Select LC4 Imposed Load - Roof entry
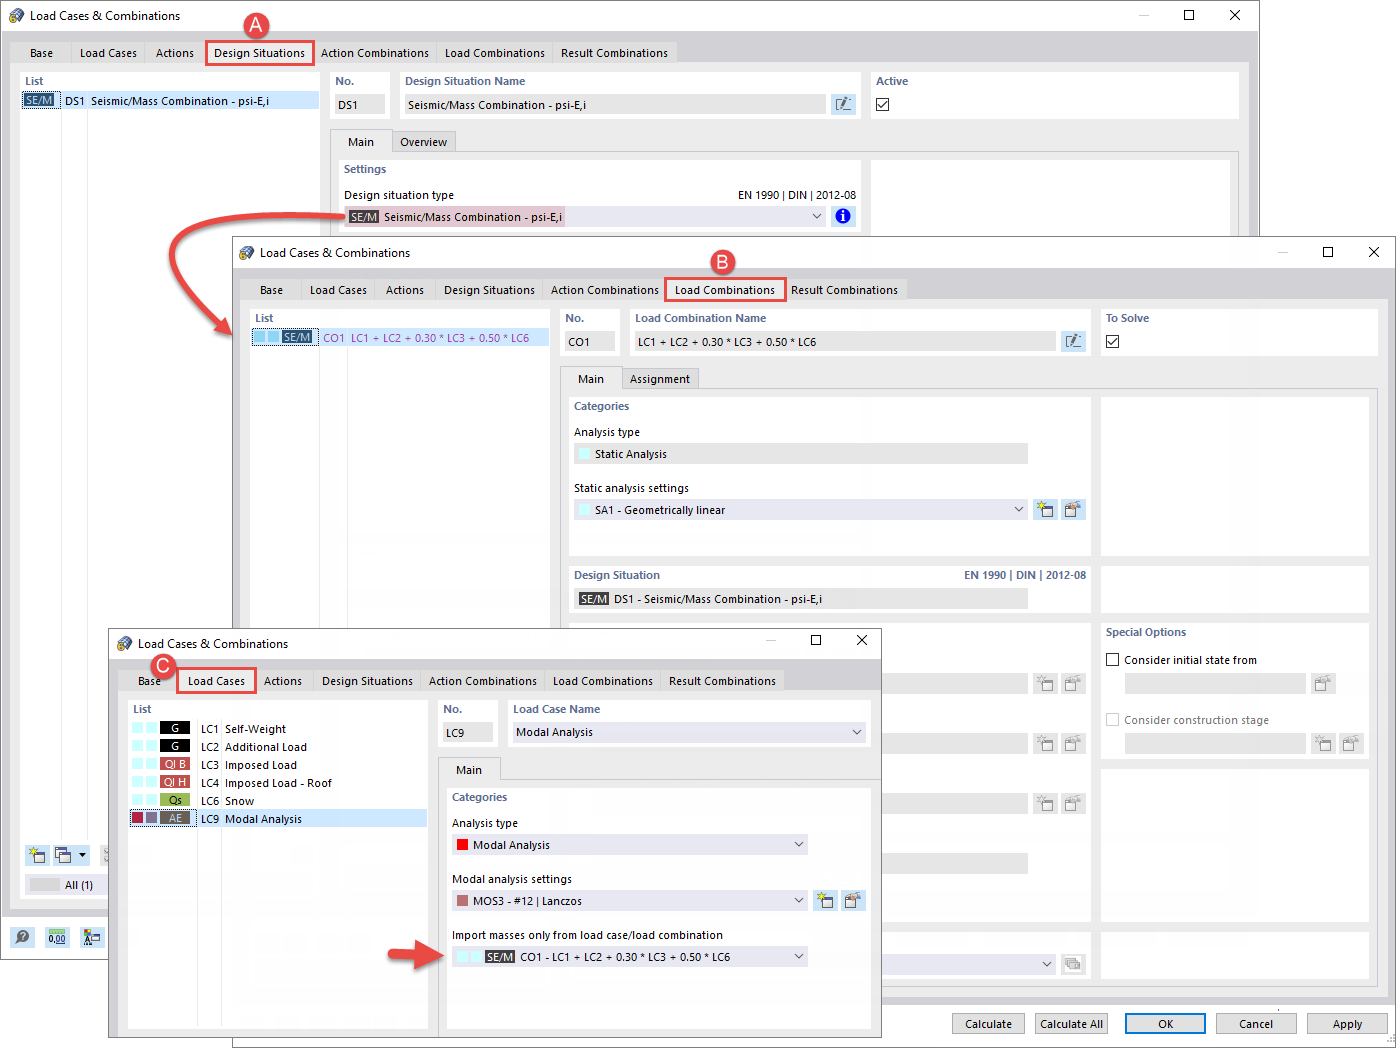 pos(278,782)
